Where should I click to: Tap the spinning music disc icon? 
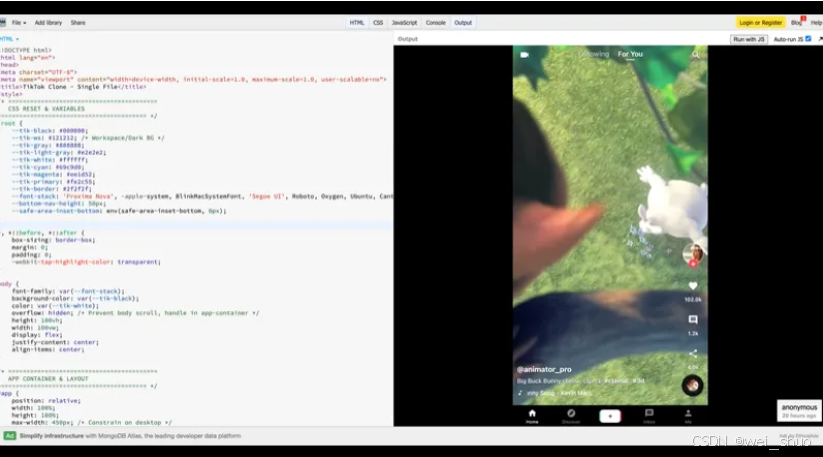[x=692, y=385]
